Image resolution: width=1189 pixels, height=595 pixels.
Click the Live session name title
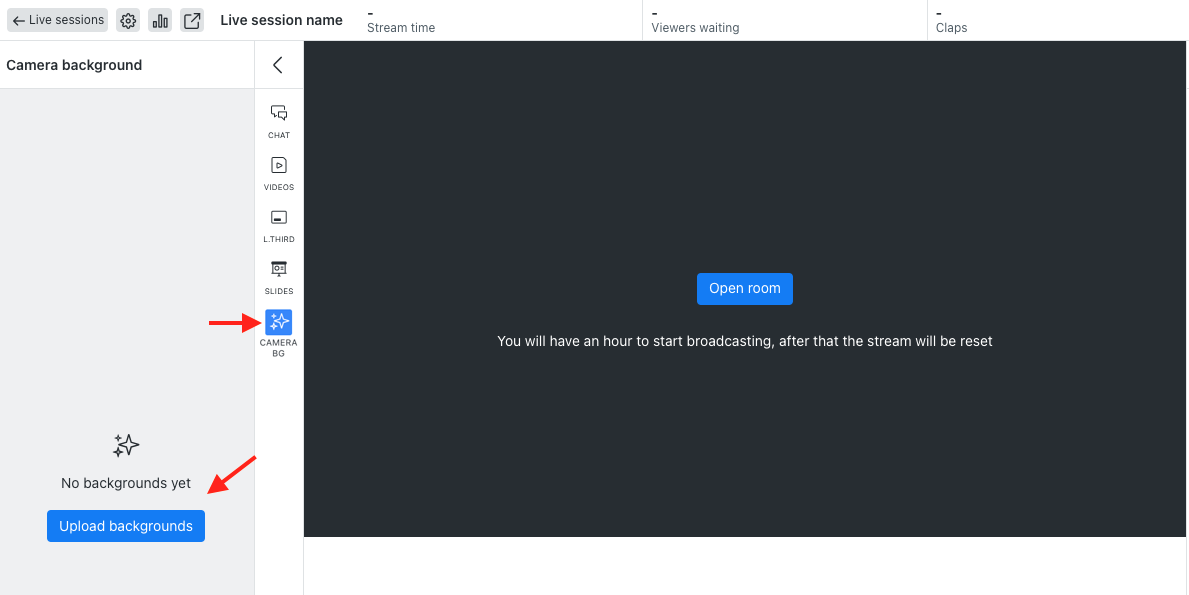[x=281, y=20]
